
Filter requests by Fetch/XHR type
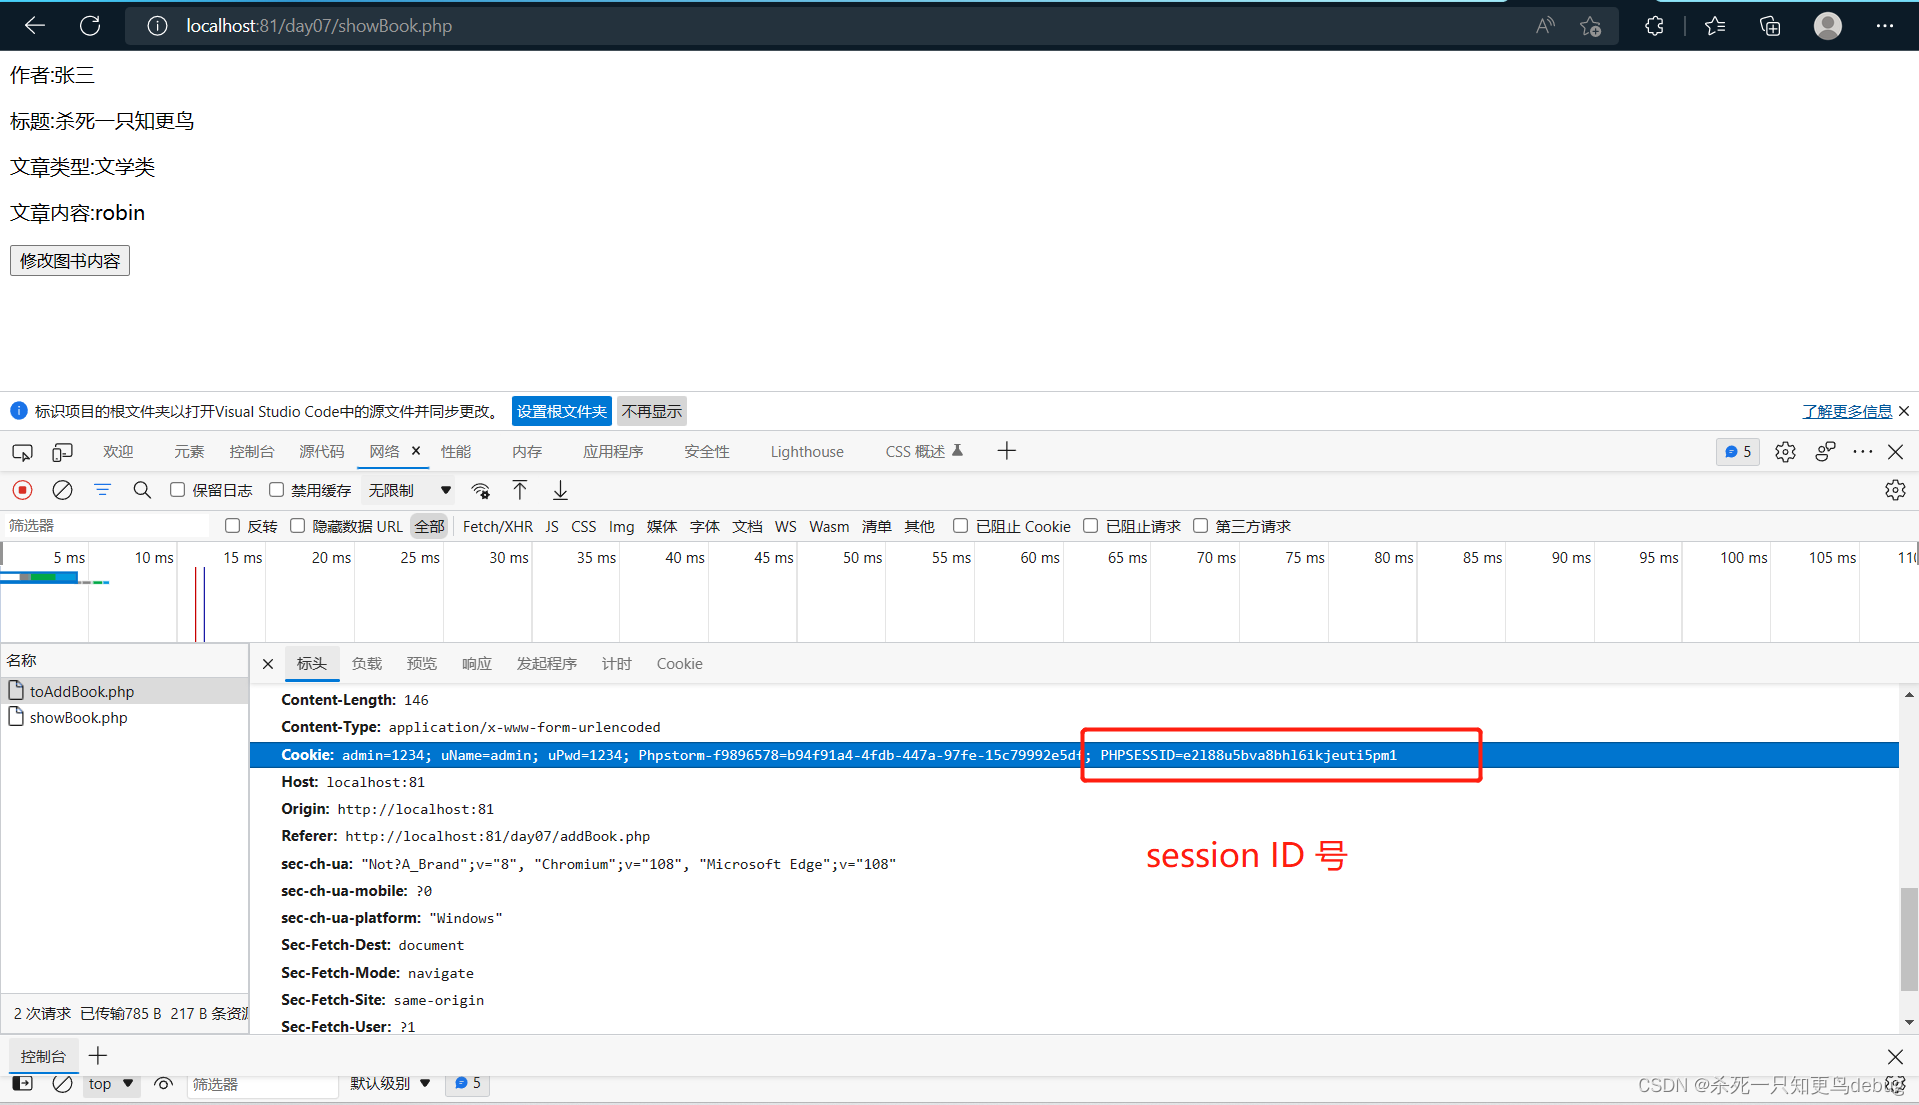[498, 526]
